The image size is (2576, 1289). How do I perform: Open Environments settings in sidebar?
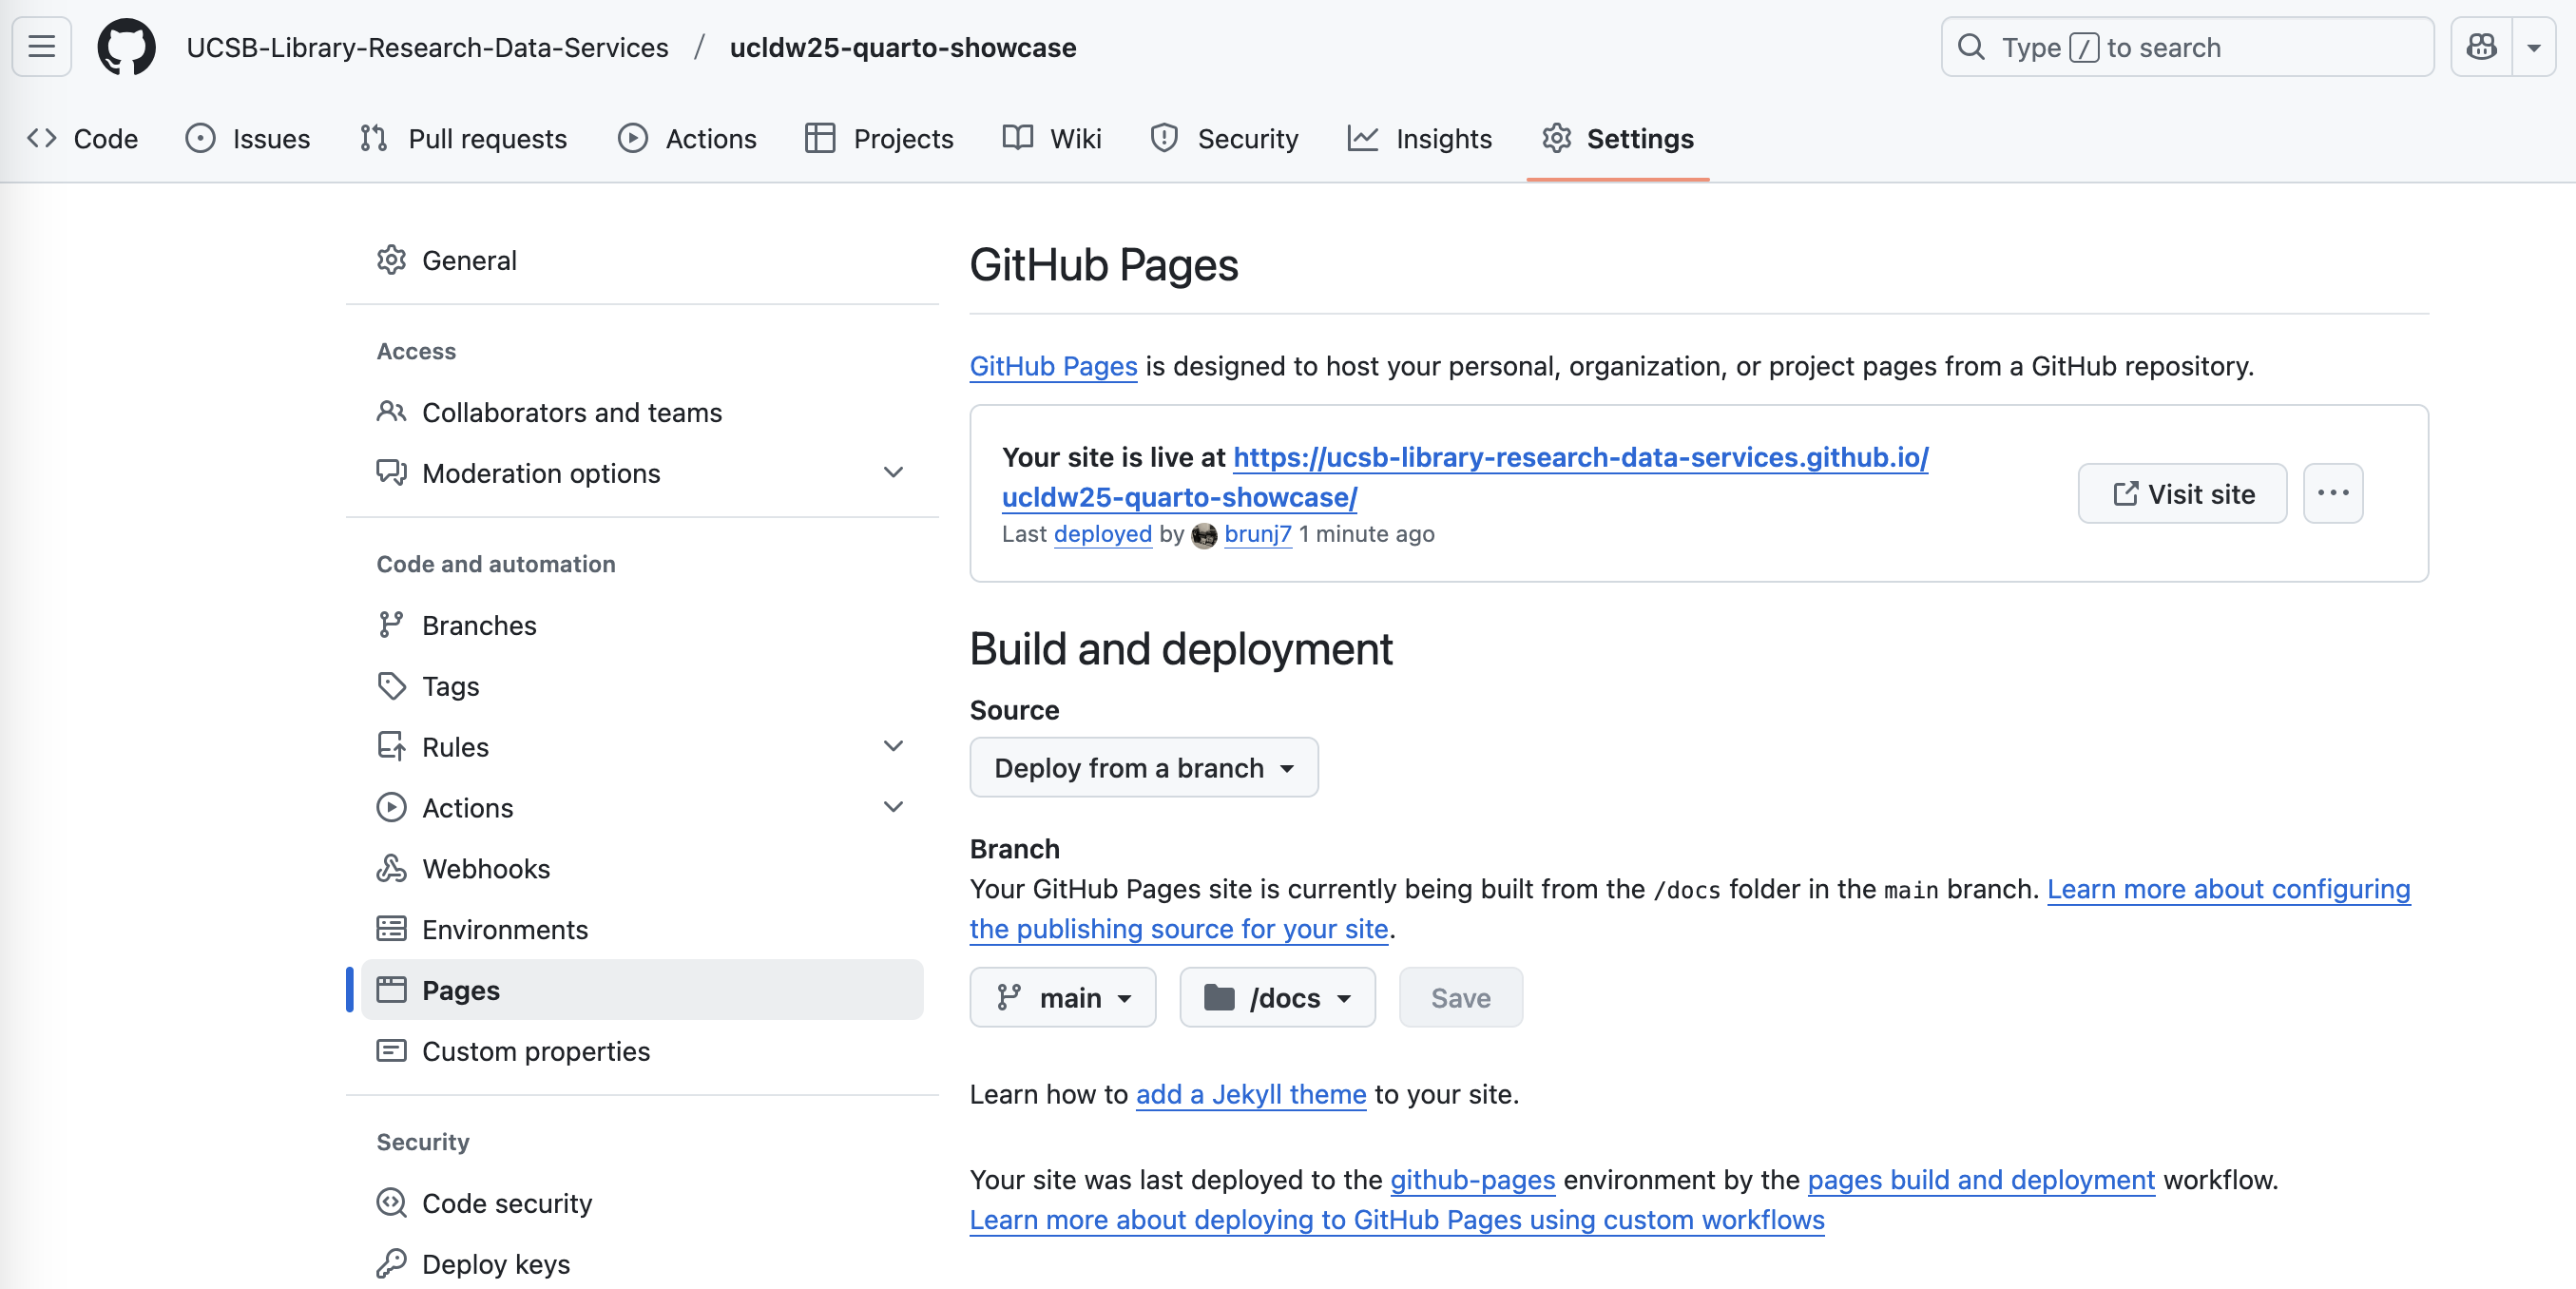504,929
